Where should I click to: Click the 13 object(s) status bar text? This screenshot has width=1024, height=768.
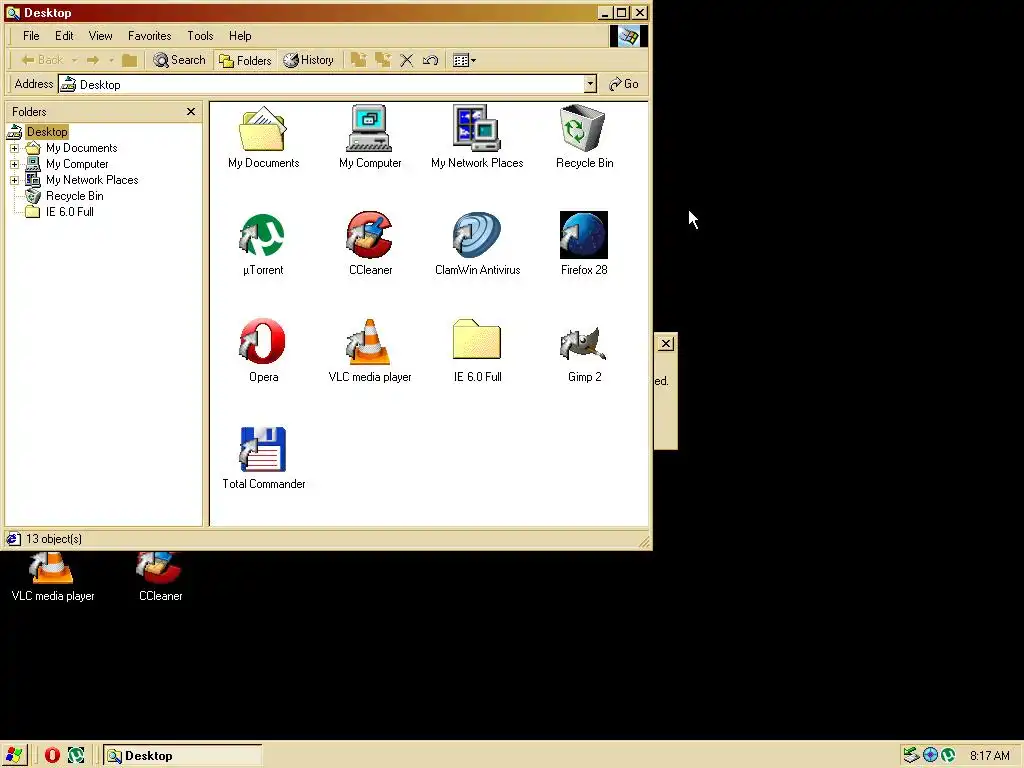pyautogui.click(x=54, y=539)
